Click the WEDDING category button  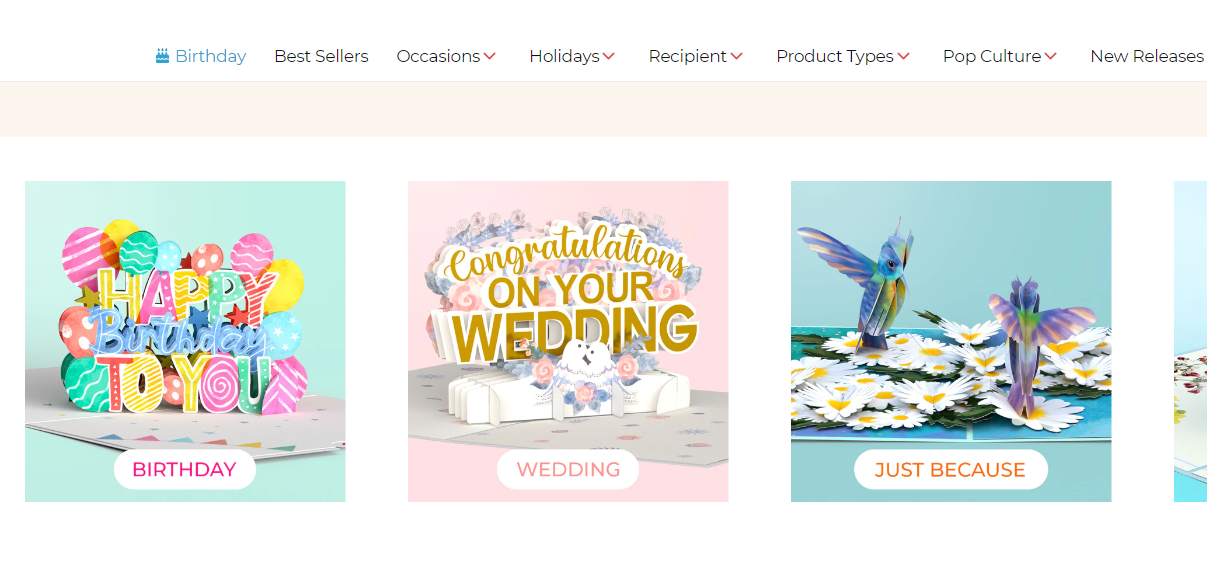568,469
